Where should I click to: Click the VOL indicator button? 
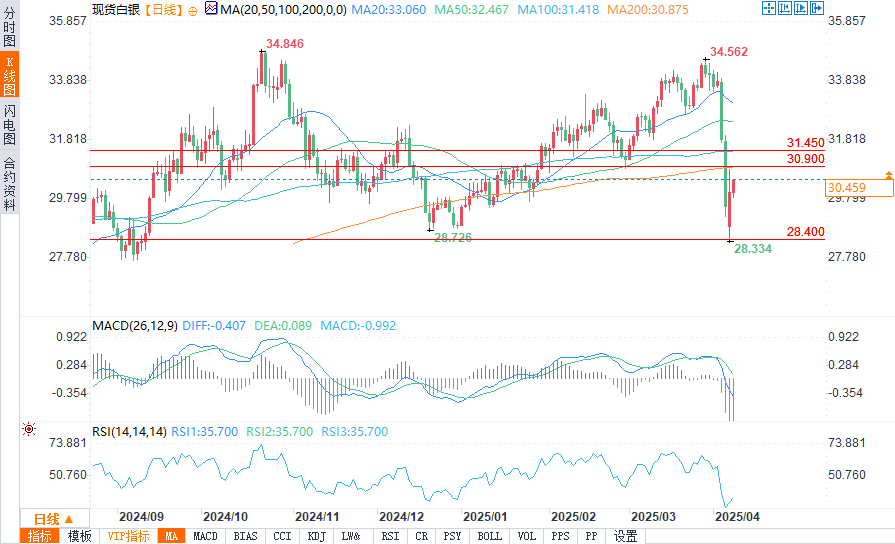(x=526, y=537)
